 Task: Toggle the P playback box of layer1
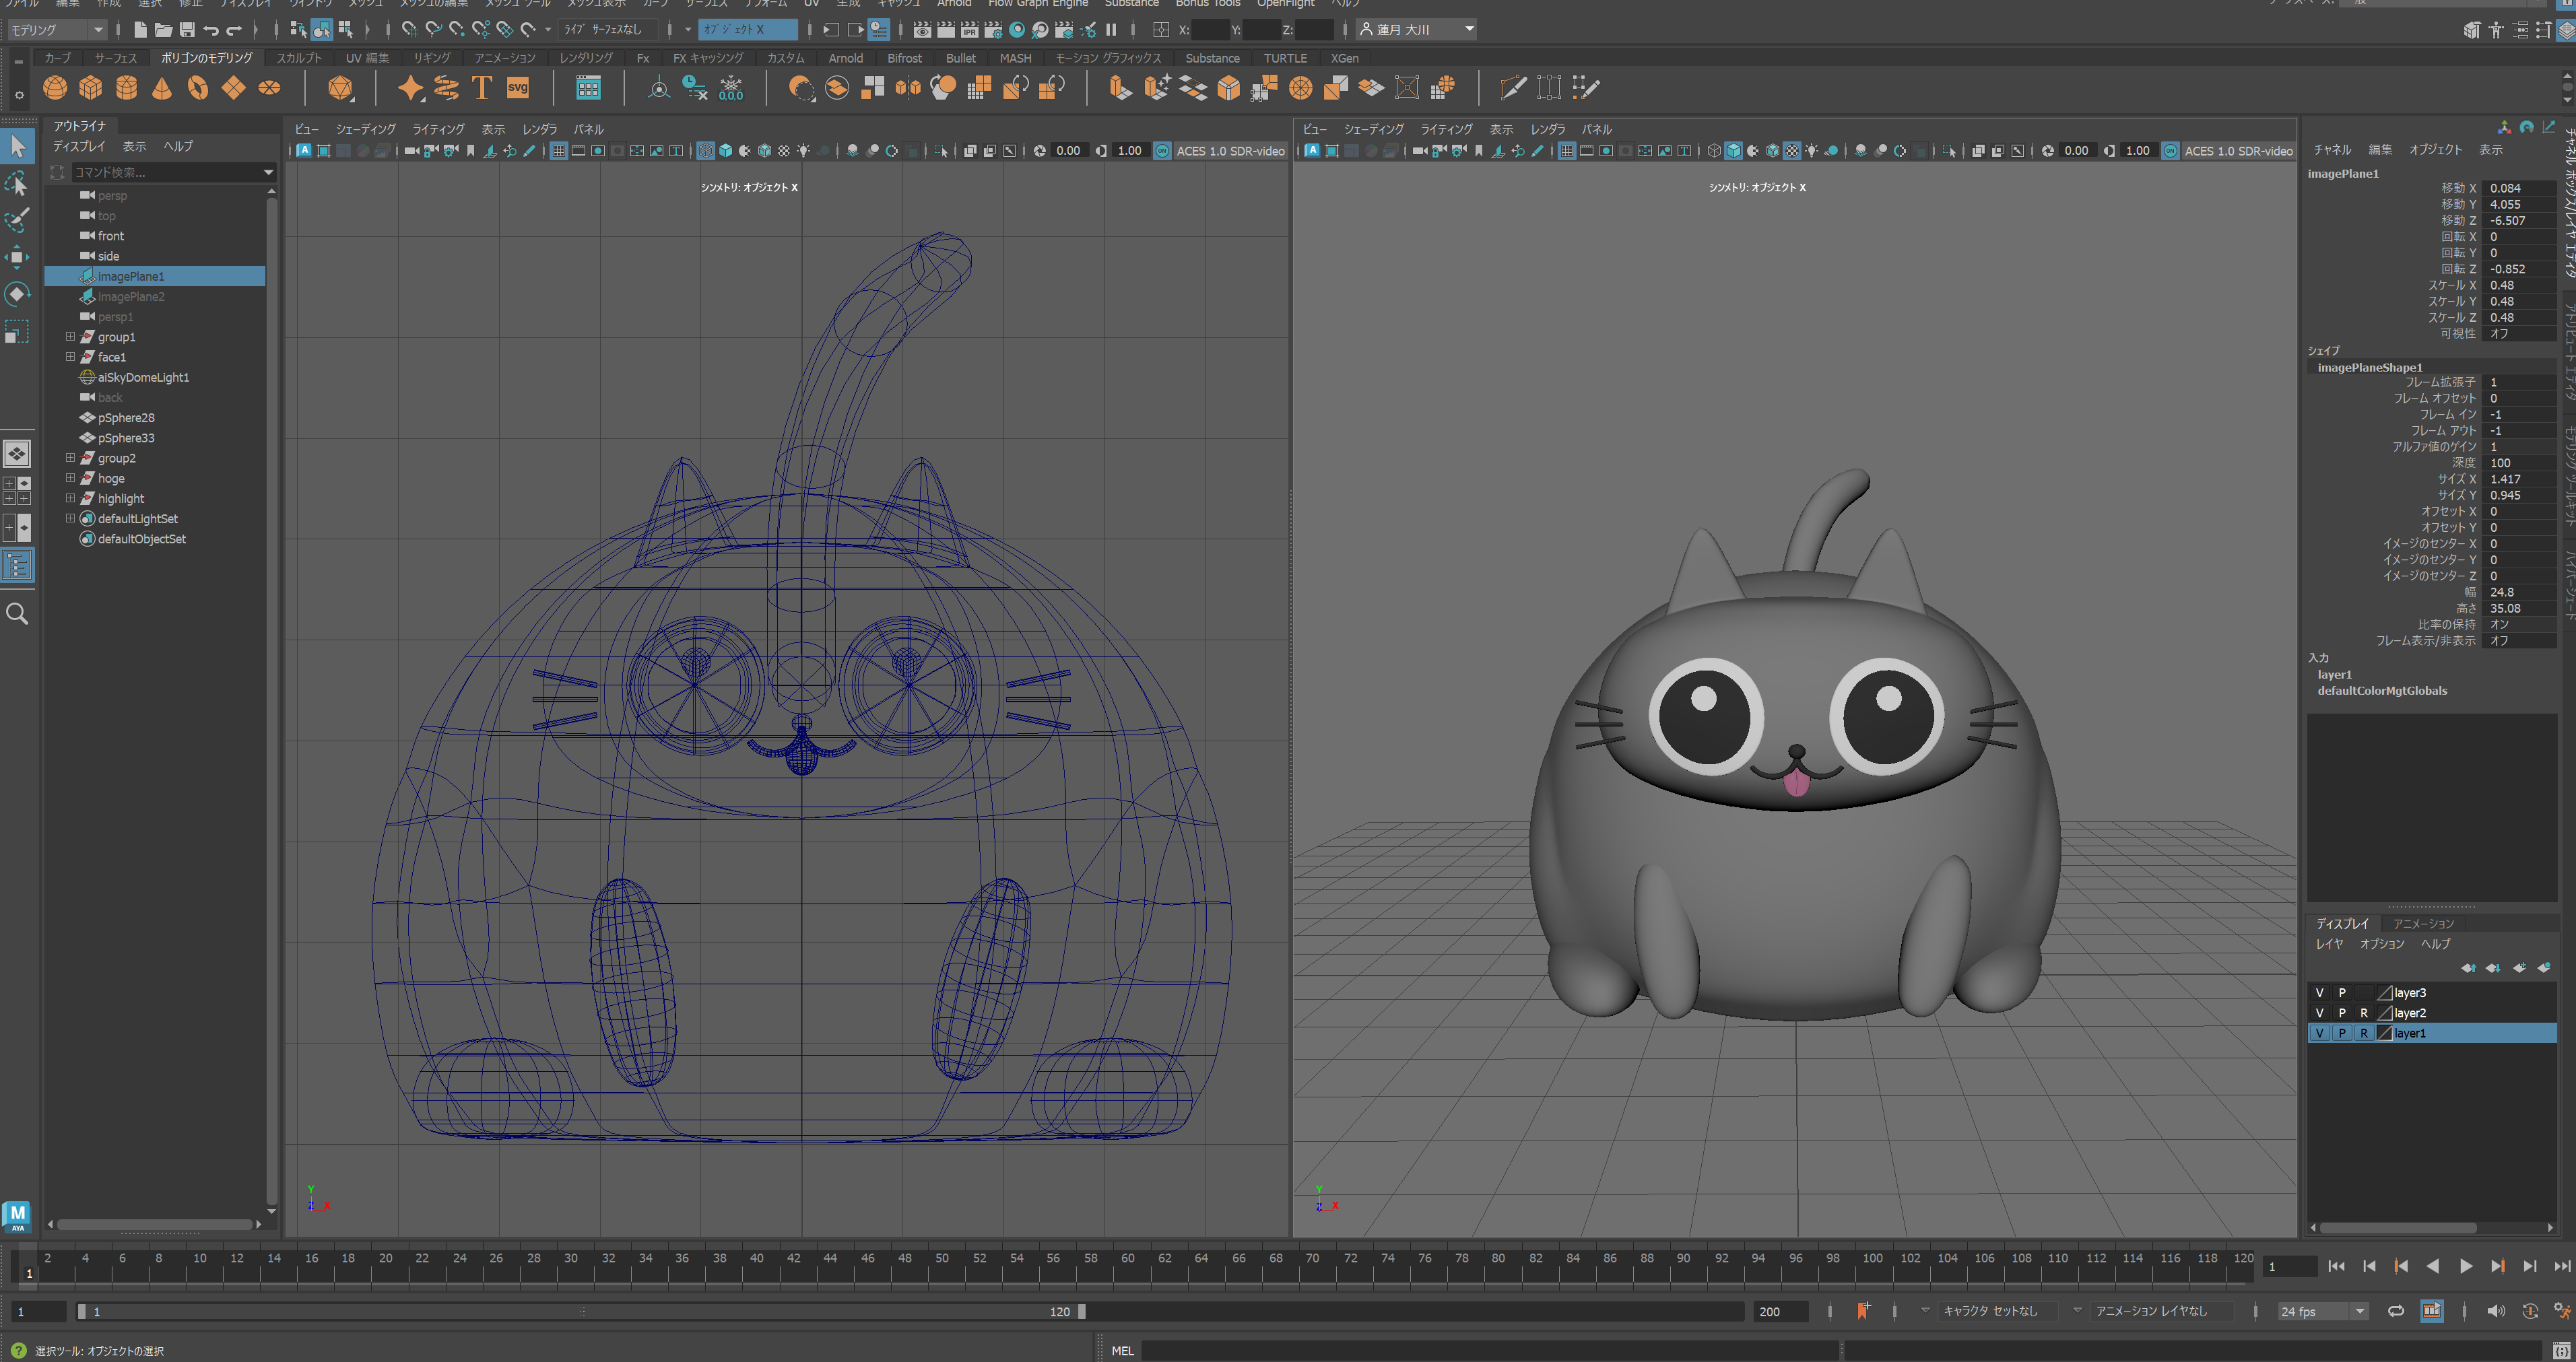(x=2342, y=1033)
